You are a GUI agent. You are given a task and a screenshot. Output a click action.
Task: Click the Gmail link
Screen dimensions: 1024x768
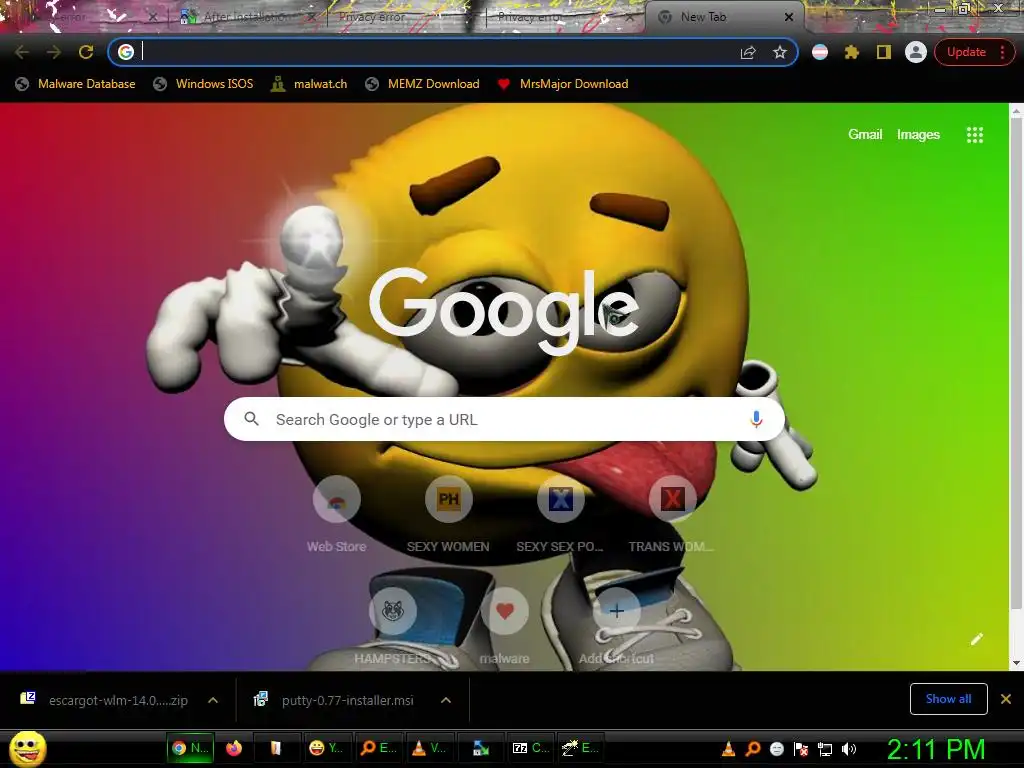[x=865, y=135]
